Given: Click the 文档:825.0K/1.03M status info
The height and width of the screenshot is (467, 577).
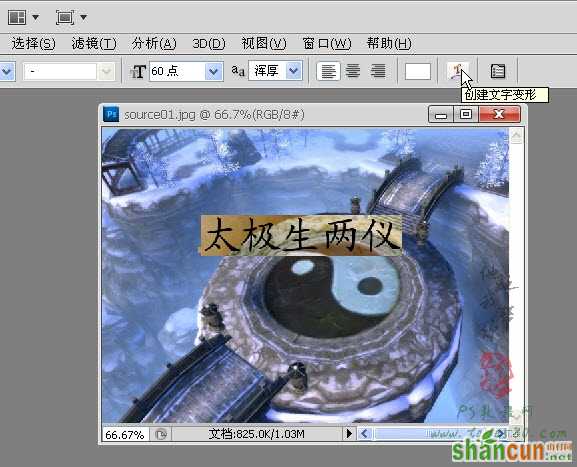Looking at the screenshot, I should click(256, 434).
